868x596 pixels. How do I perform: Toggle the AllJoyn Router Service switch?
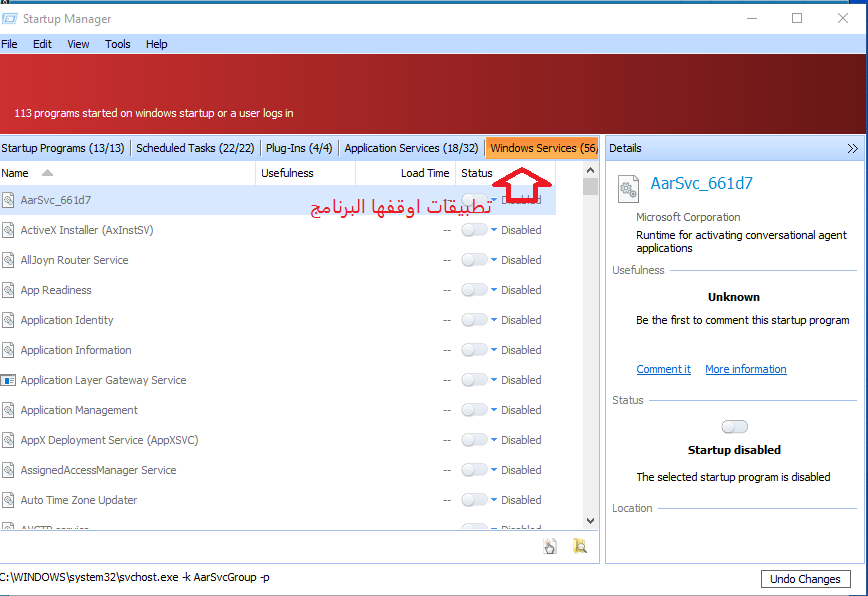tap(474, 260)
